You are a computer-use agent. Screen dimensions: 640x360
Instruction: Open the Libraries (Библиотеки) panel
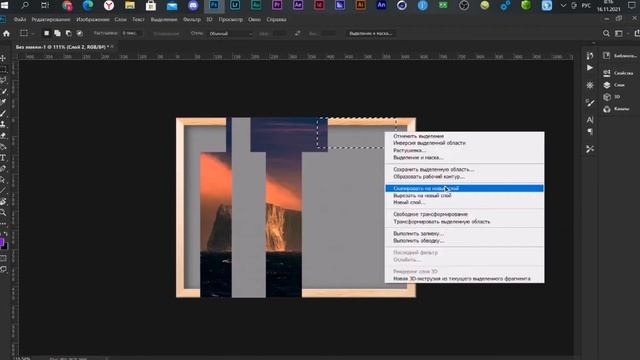click(x=620, y=56)
